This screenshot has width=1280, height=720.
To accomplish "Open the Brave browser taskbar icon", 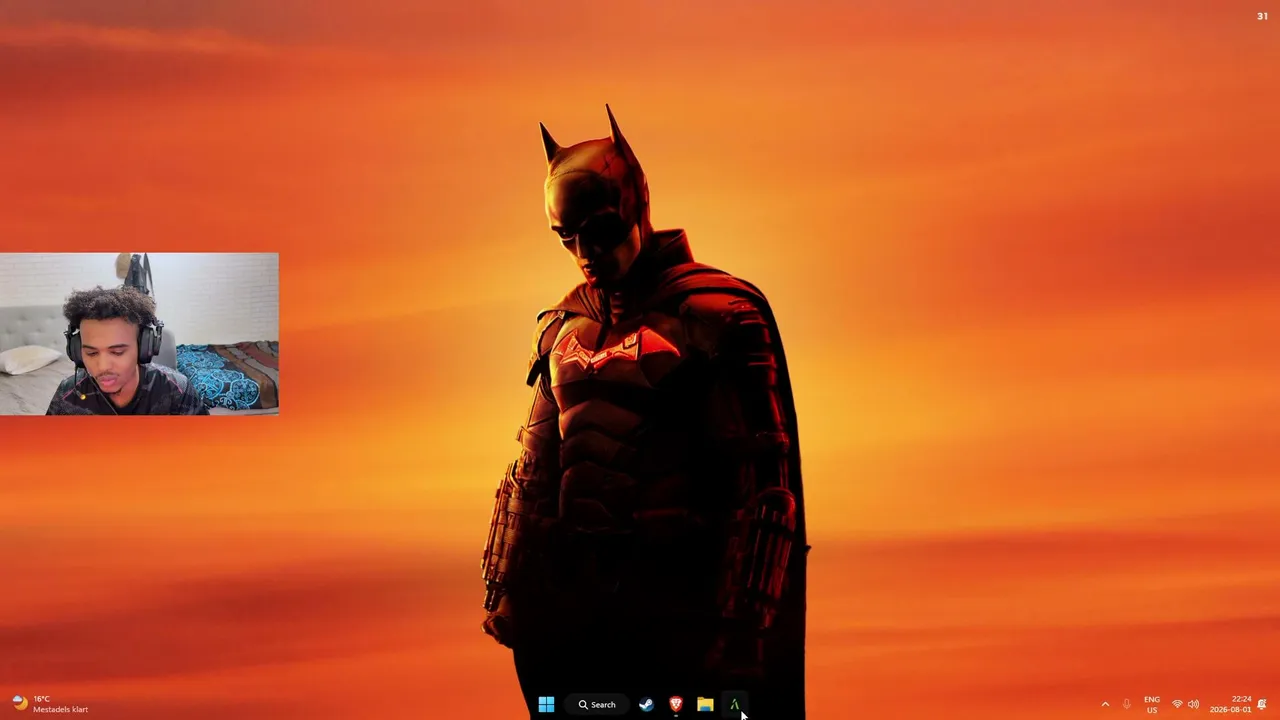I will [x=676, y=705].
